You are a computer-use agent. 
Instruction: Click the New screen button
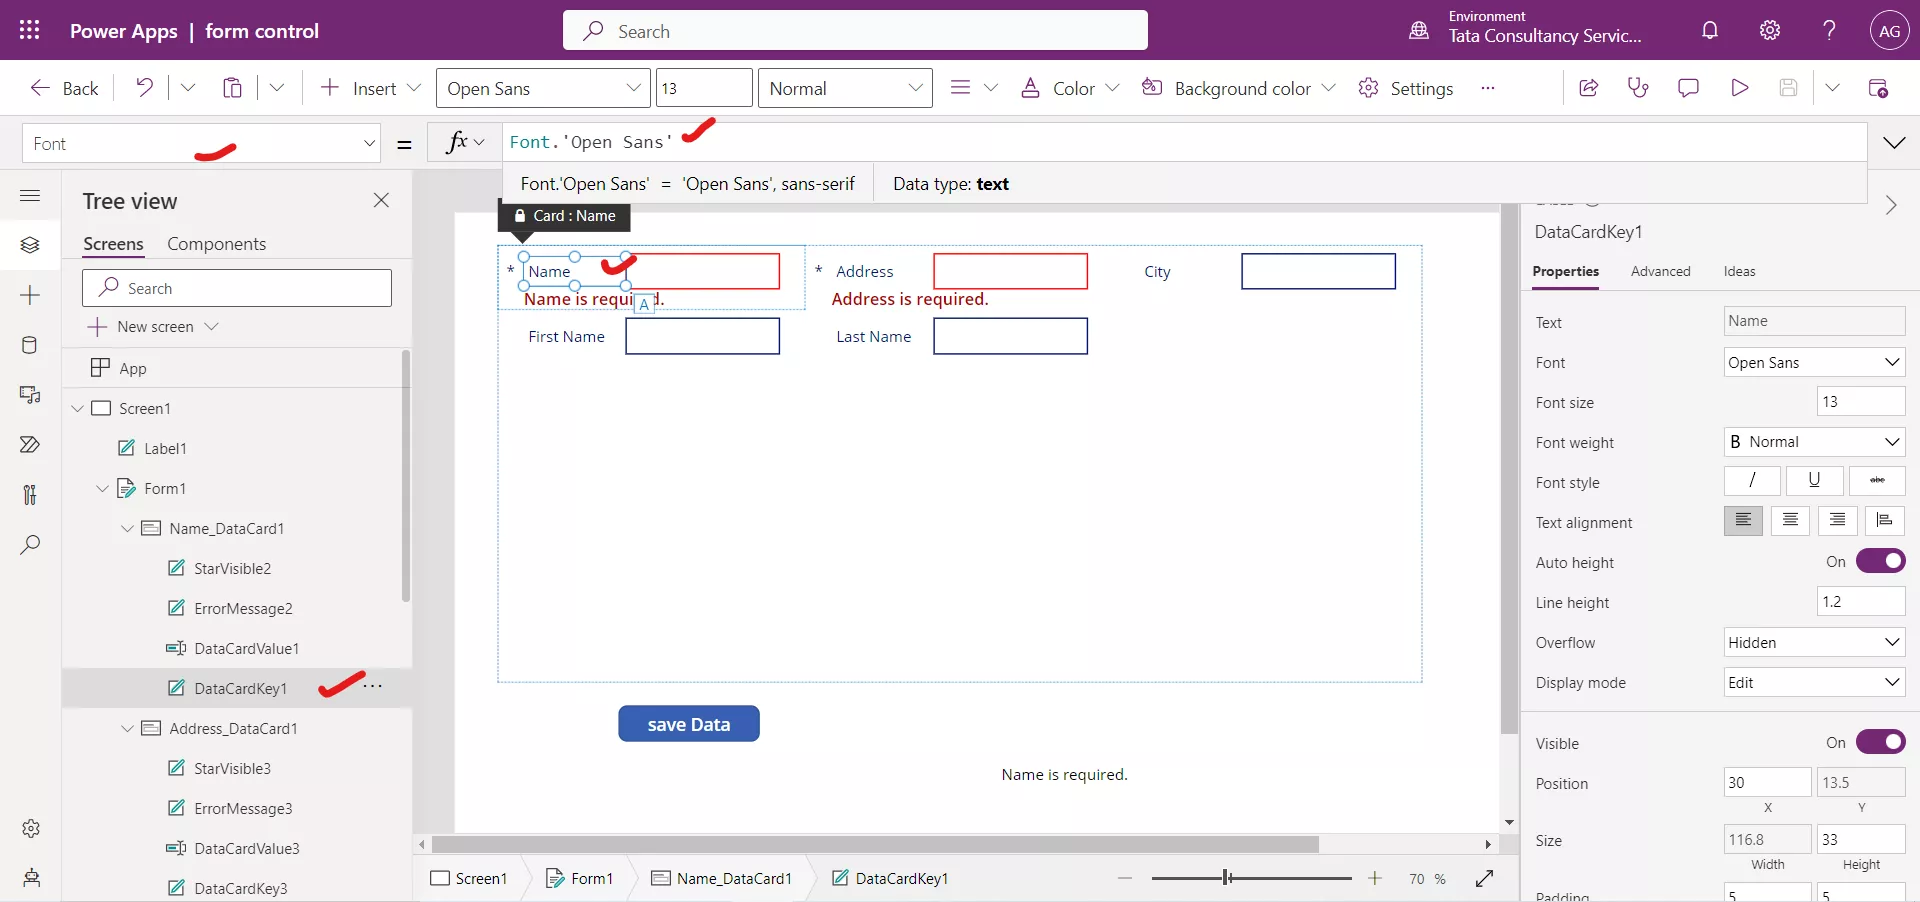tap(155, 327)
